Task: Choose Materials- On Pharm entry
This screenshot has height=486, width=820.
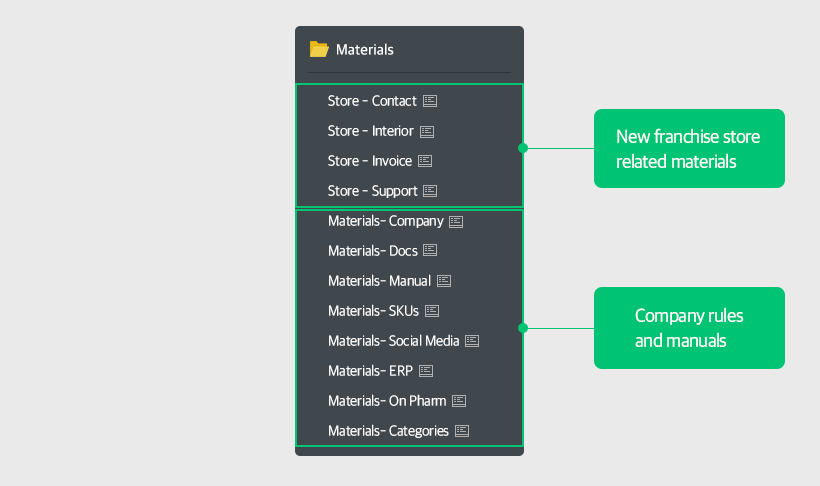Action: 387,401
